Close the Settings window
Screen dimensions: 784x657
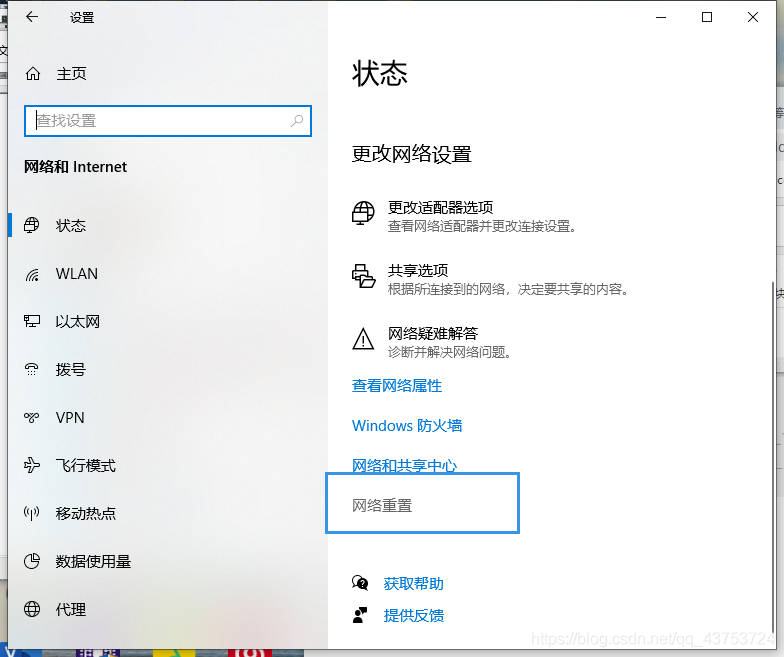click(753, 17)
